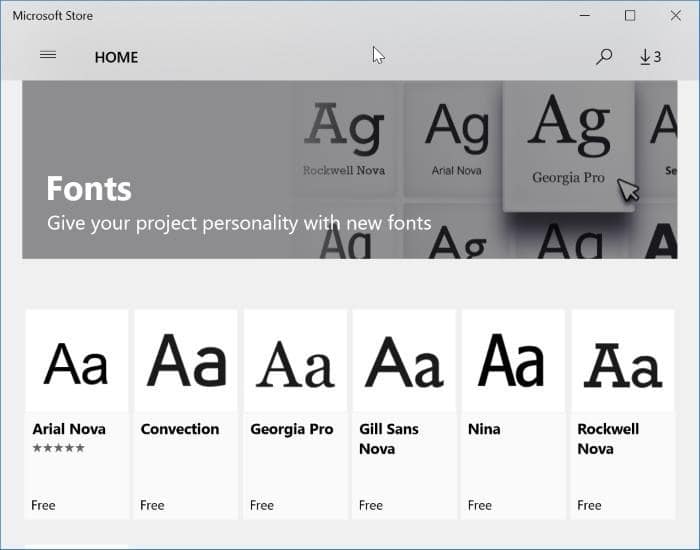Click Free price under Rockwell Nova
The image size is (700, 550).
point(589,505)
